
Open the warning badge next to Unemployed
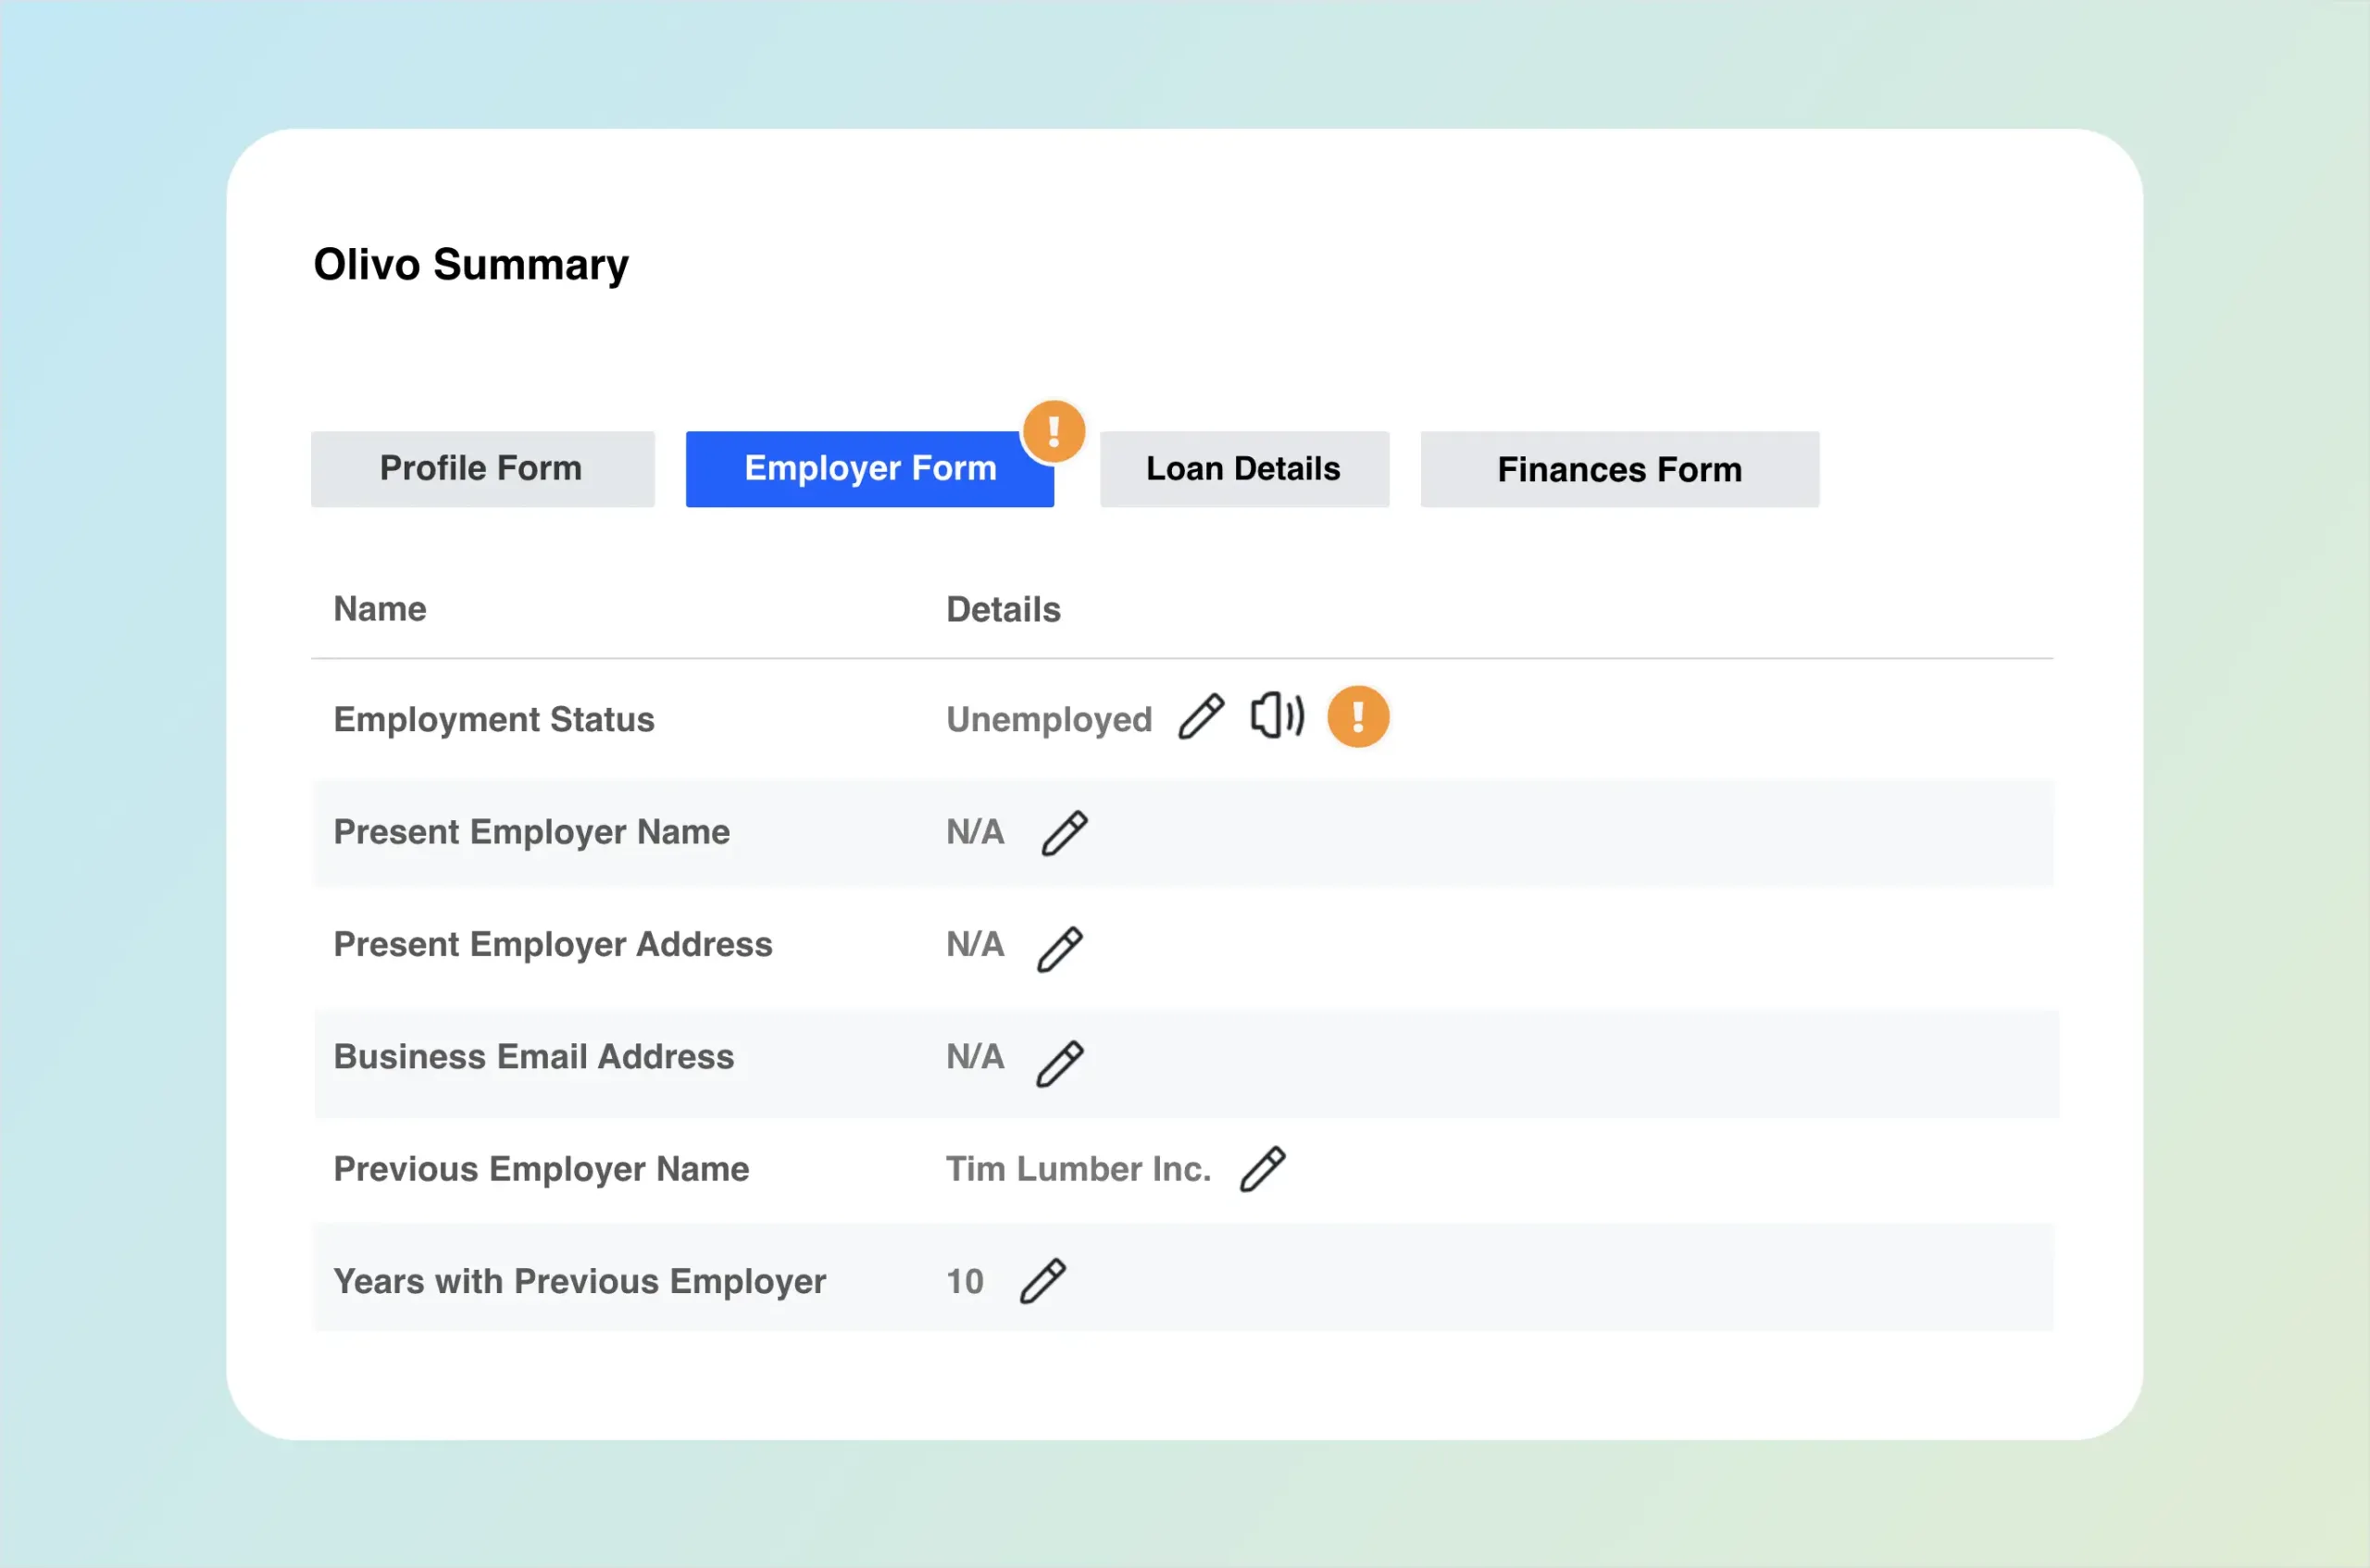point(1358,716)
